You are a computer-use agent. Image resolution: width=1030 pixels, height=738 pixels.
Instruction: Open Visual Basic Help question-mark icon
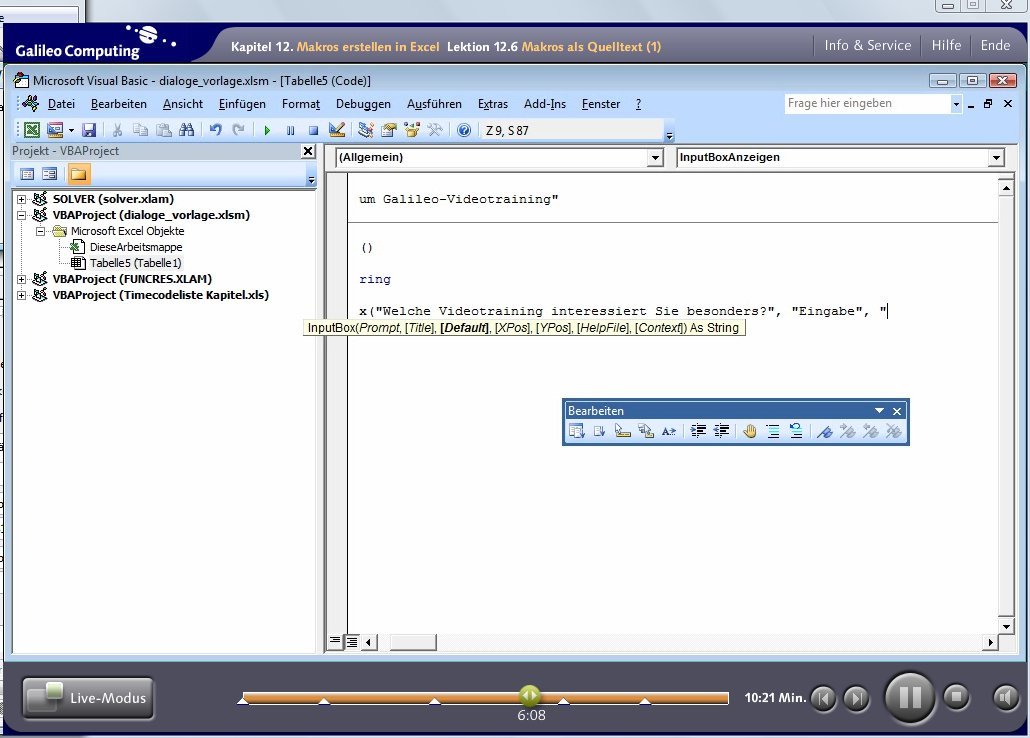click(464, 130)
